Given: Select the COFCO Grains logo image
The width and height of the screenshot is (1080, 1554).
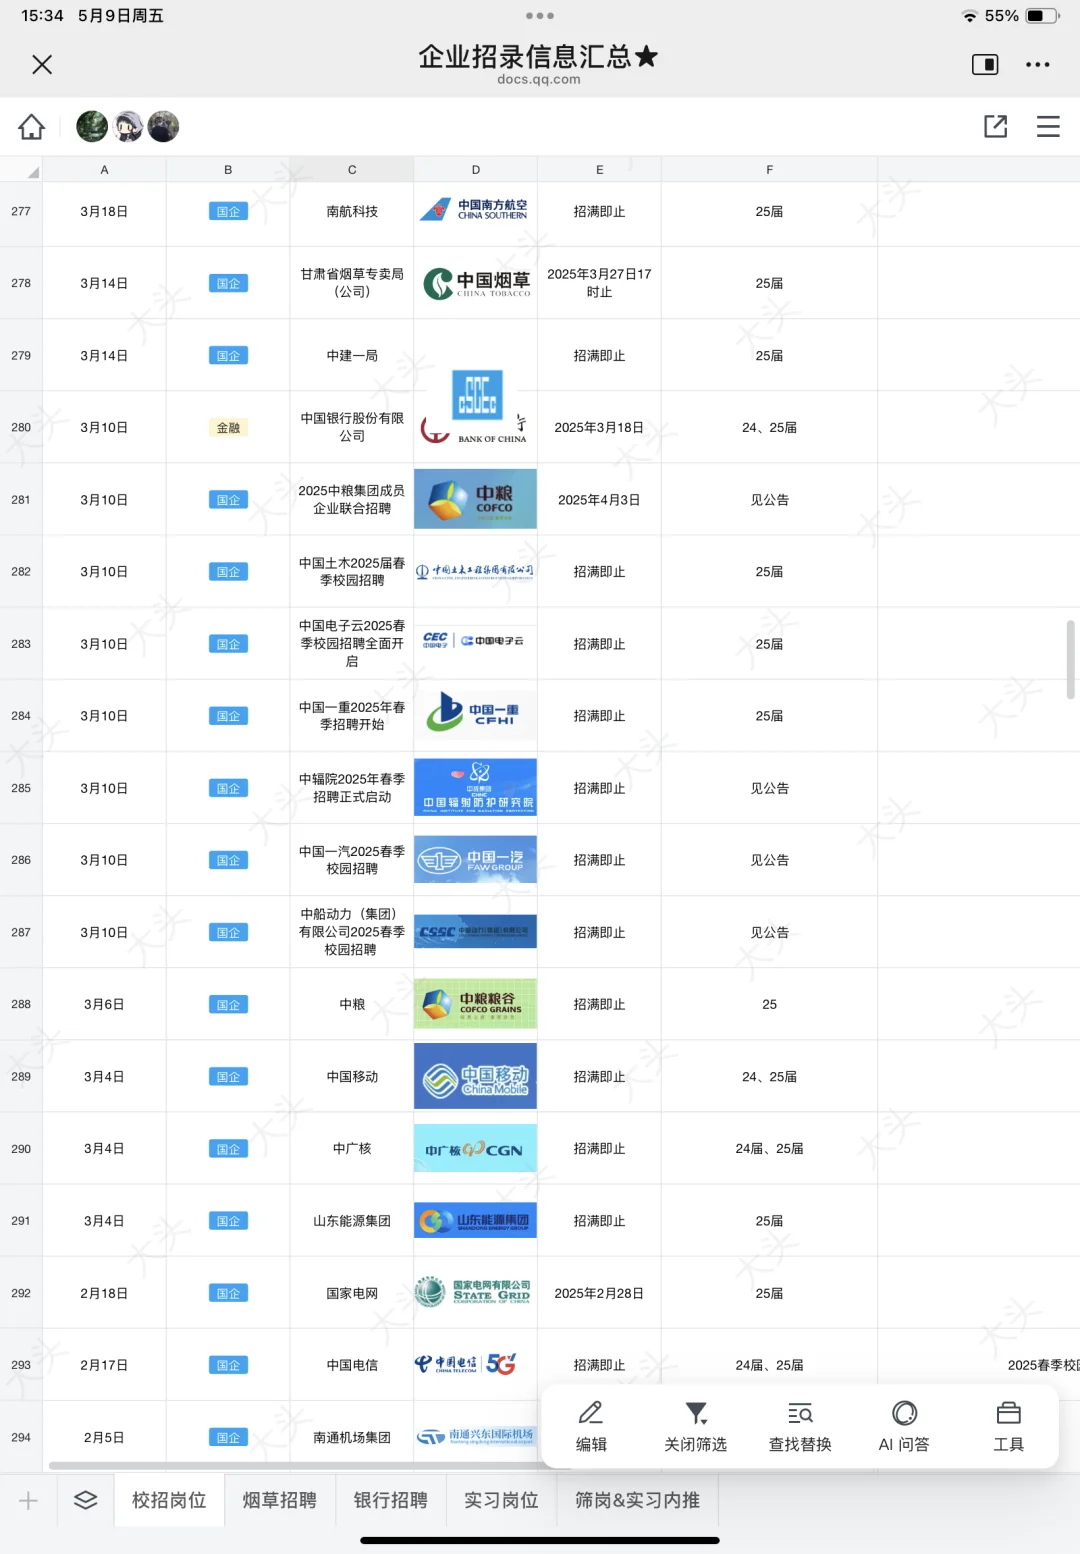Looking at the screenshot, I should coord(475,1004).
